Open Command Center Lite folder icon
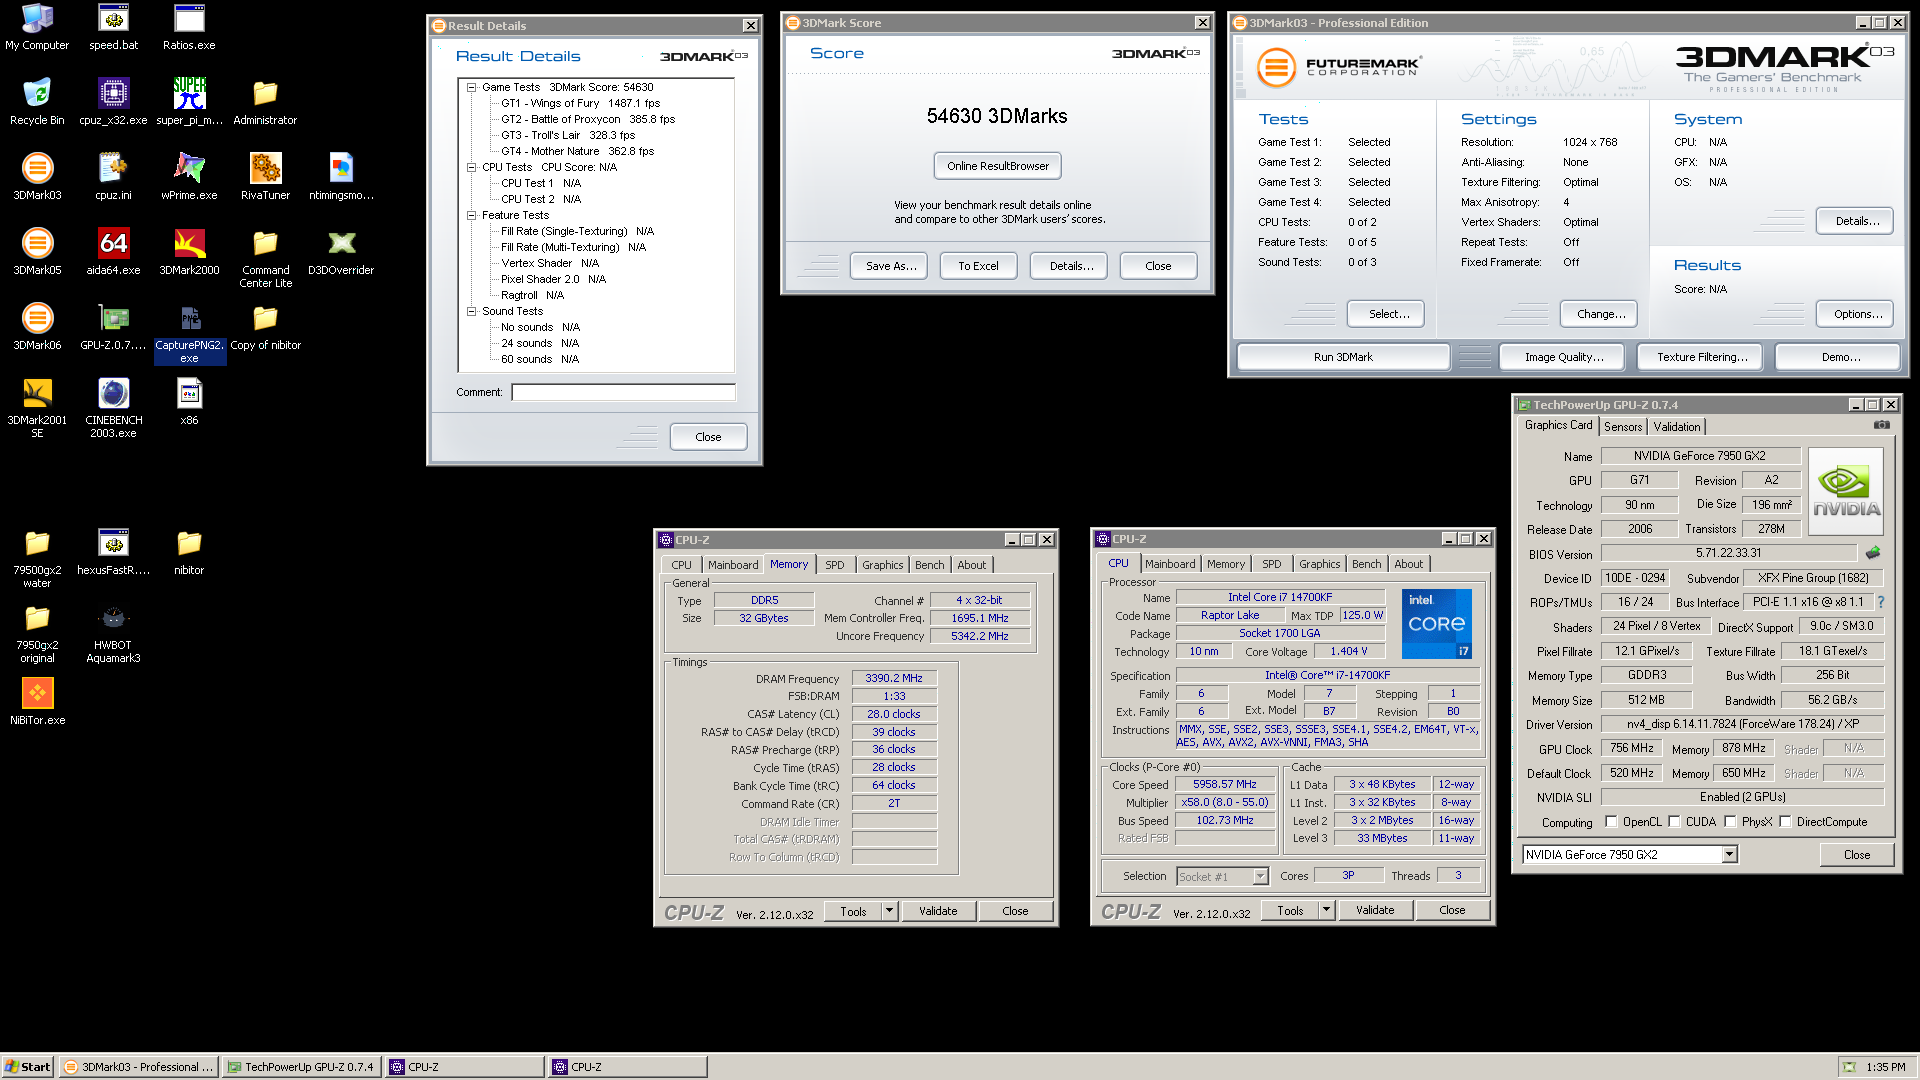1920x1080 pixels. click(265, 259)
